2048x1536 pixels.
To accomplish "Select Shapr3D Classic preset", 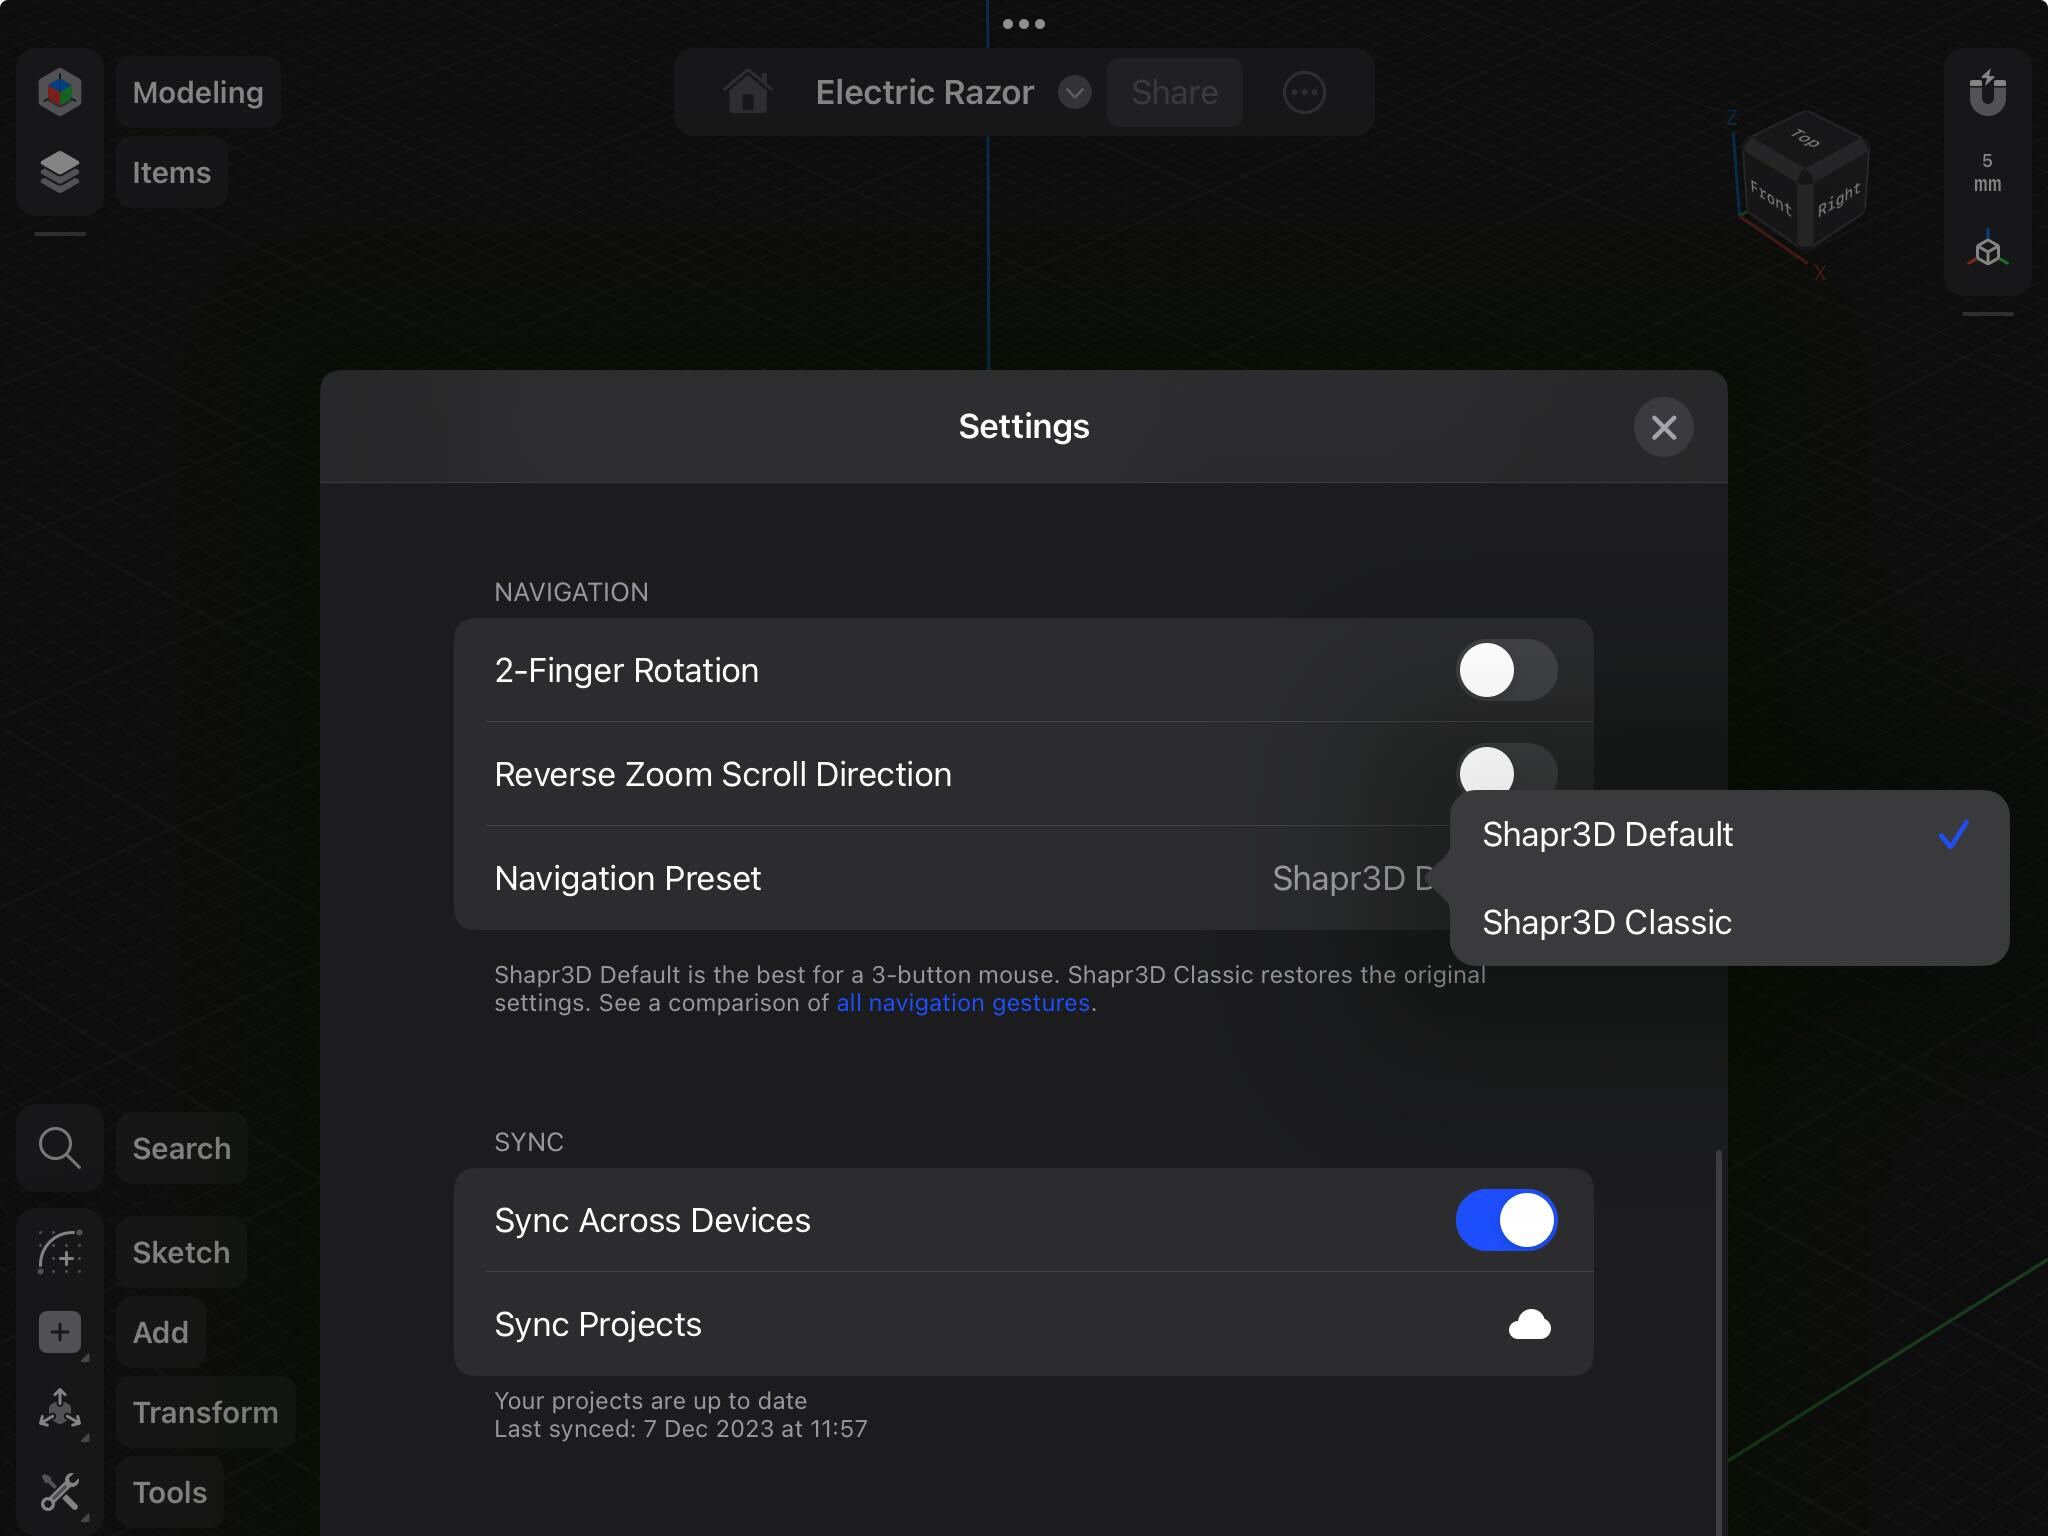I will (x=1608, y=921).
